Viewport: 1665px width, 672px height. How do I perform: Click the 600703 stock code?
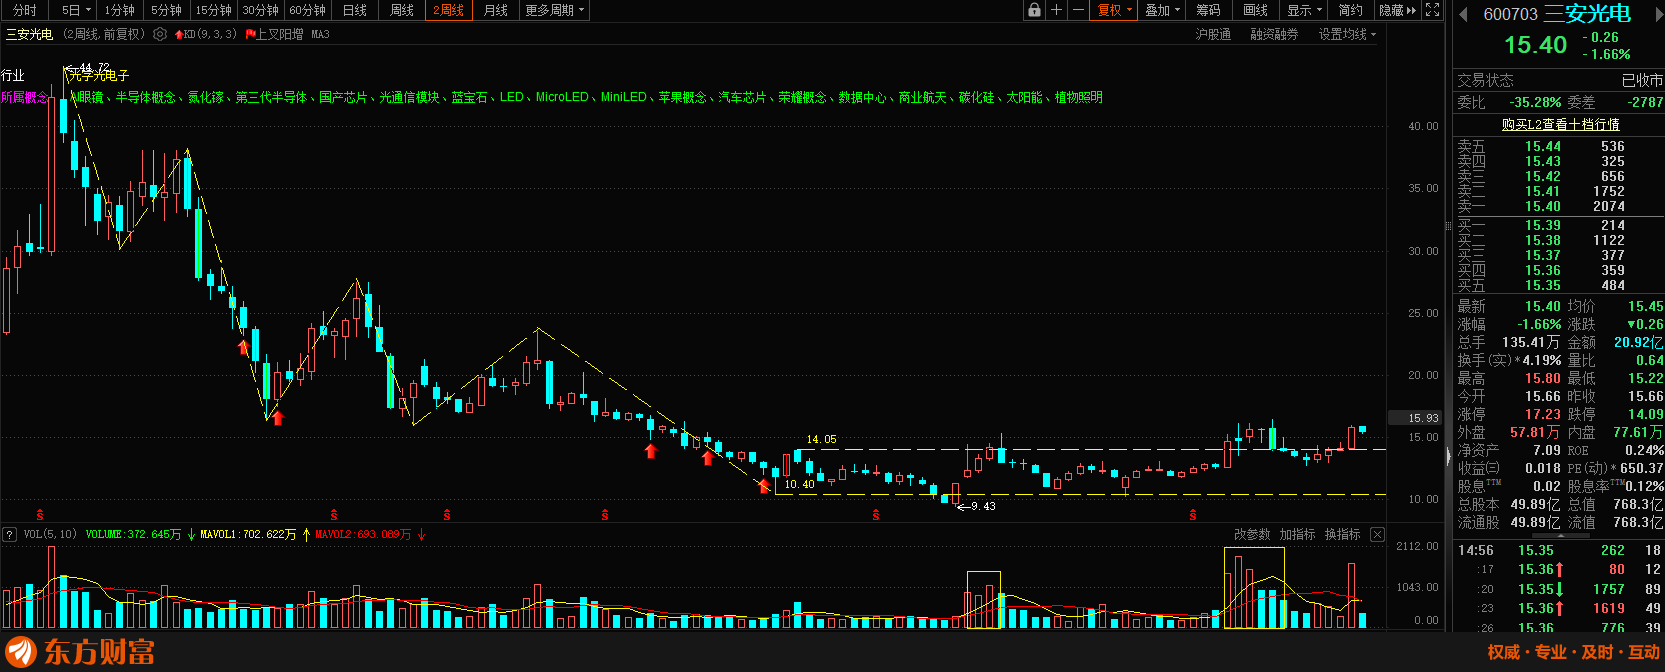(1510, 14)
